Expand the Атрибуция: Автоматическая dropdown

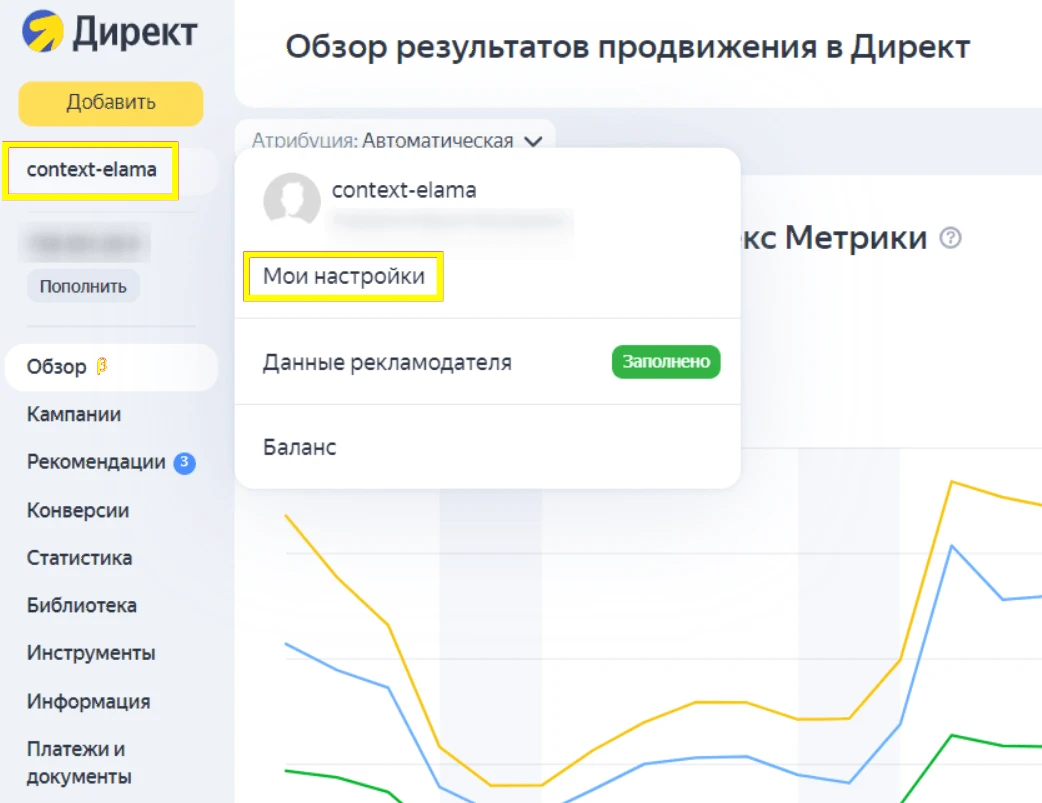[396, 140]
